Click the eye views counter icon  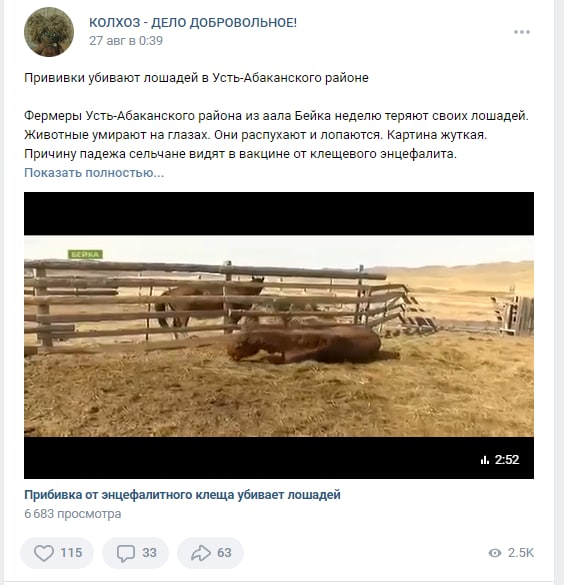495,553
